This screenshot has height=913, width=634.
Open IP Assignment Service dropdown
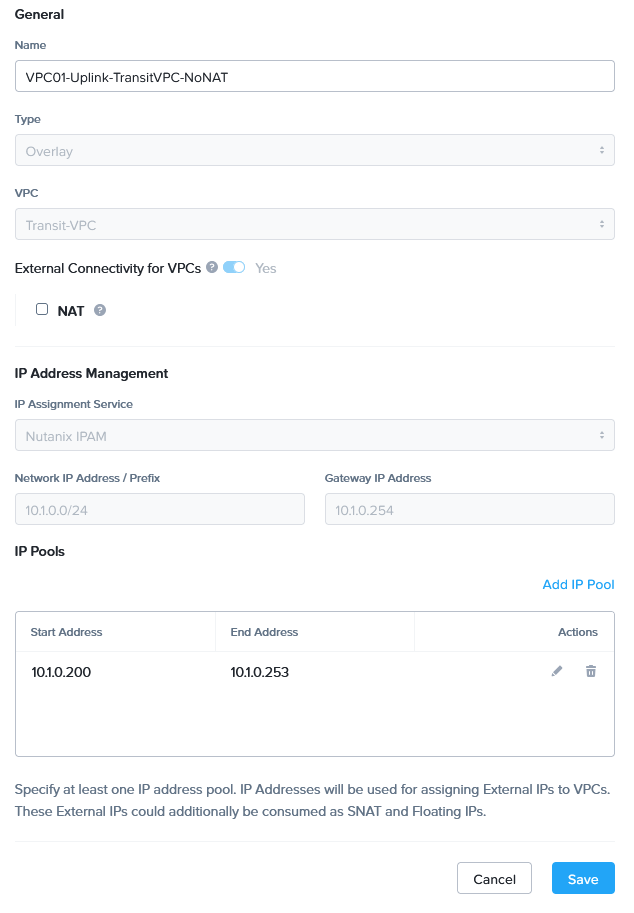pyautogui.click(x=314, y=435)
